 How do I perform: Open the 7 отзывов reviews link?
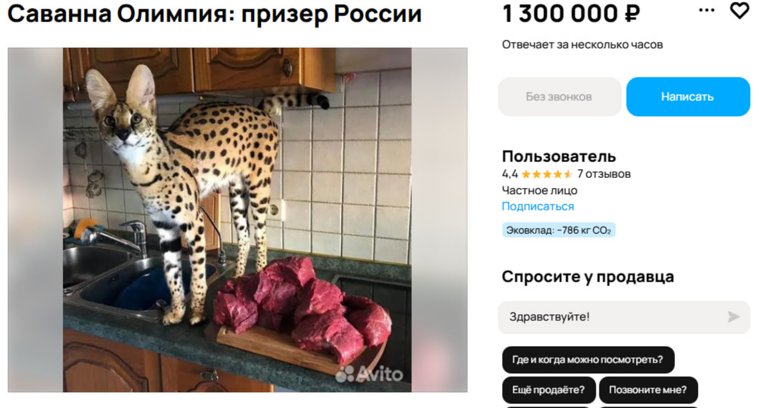click(603, 174)
